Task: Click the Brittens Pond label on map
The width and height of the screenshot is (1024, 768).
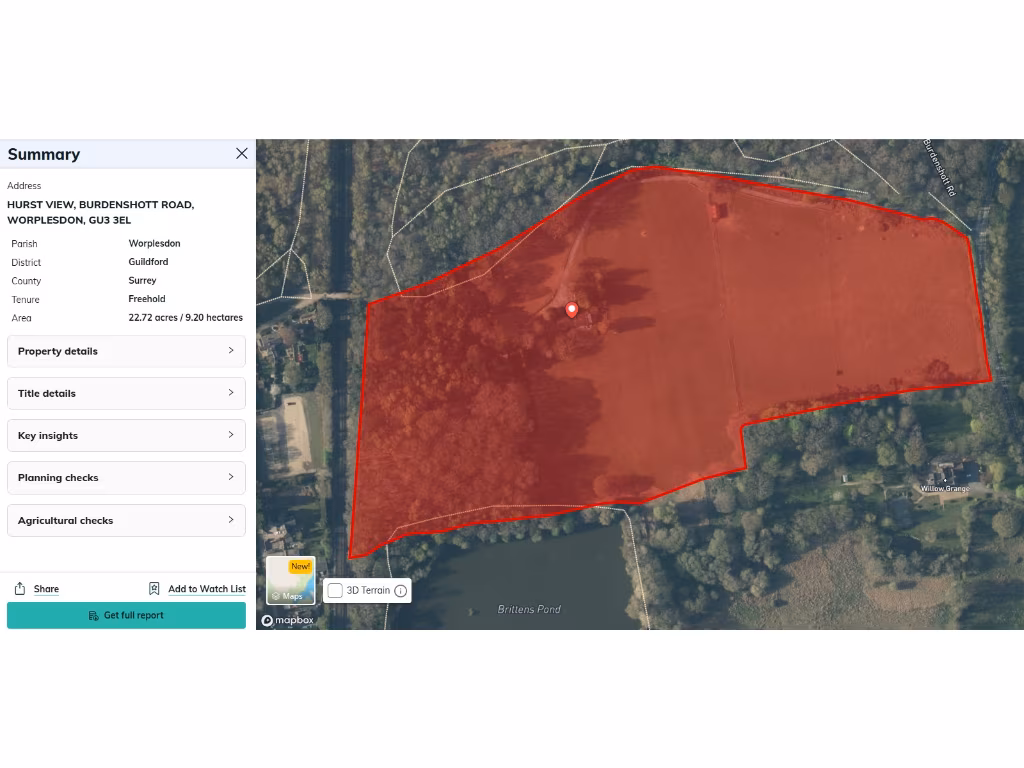Action: [529, 609]
